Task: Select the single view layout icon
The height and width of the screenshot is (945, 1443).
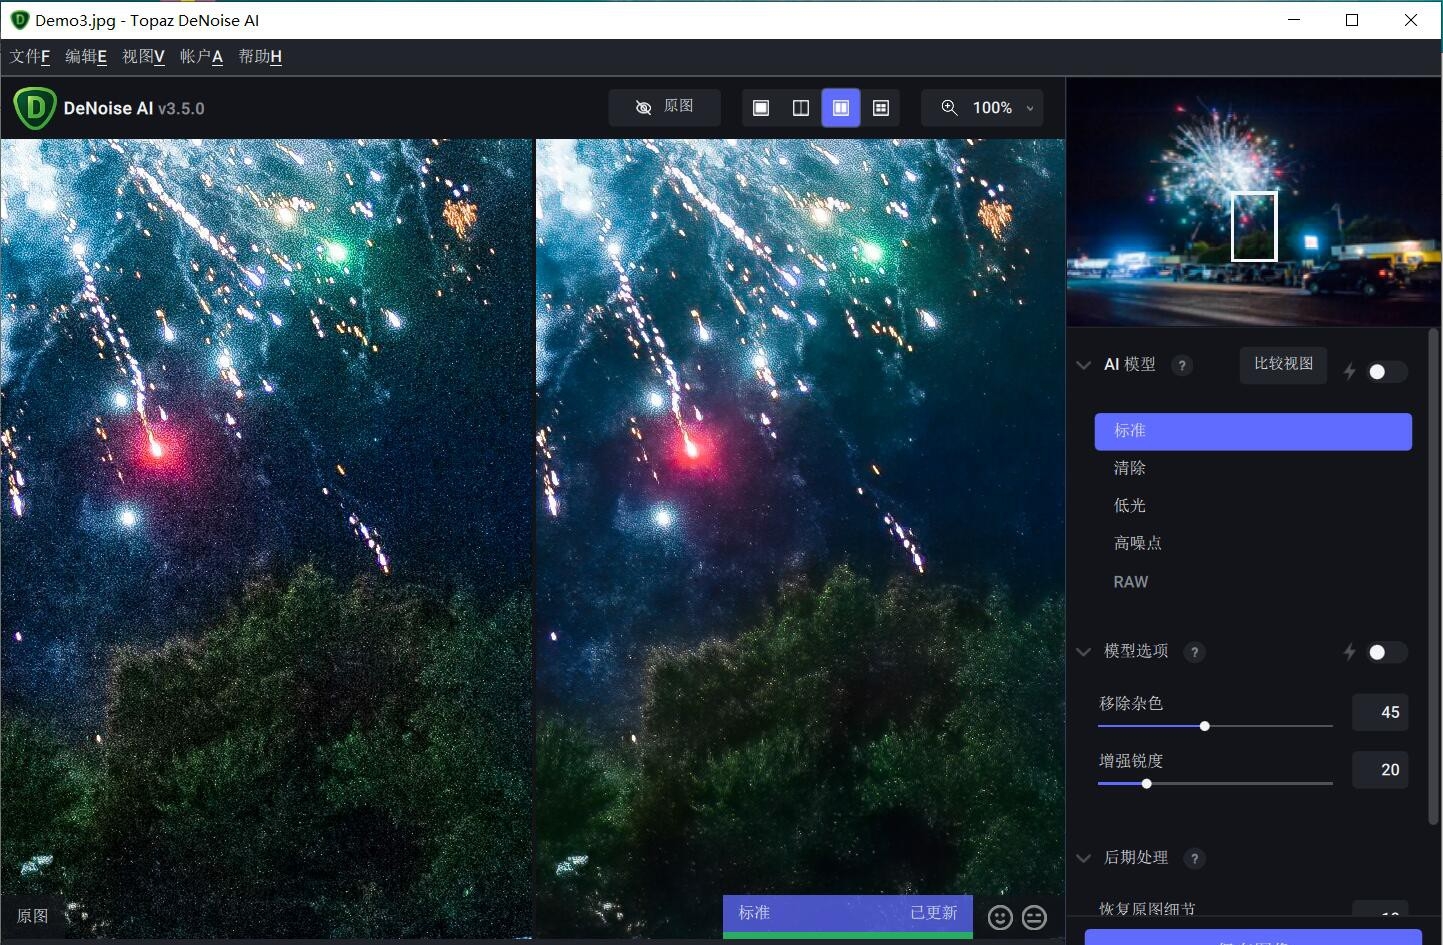Action: tap(761, 108)
